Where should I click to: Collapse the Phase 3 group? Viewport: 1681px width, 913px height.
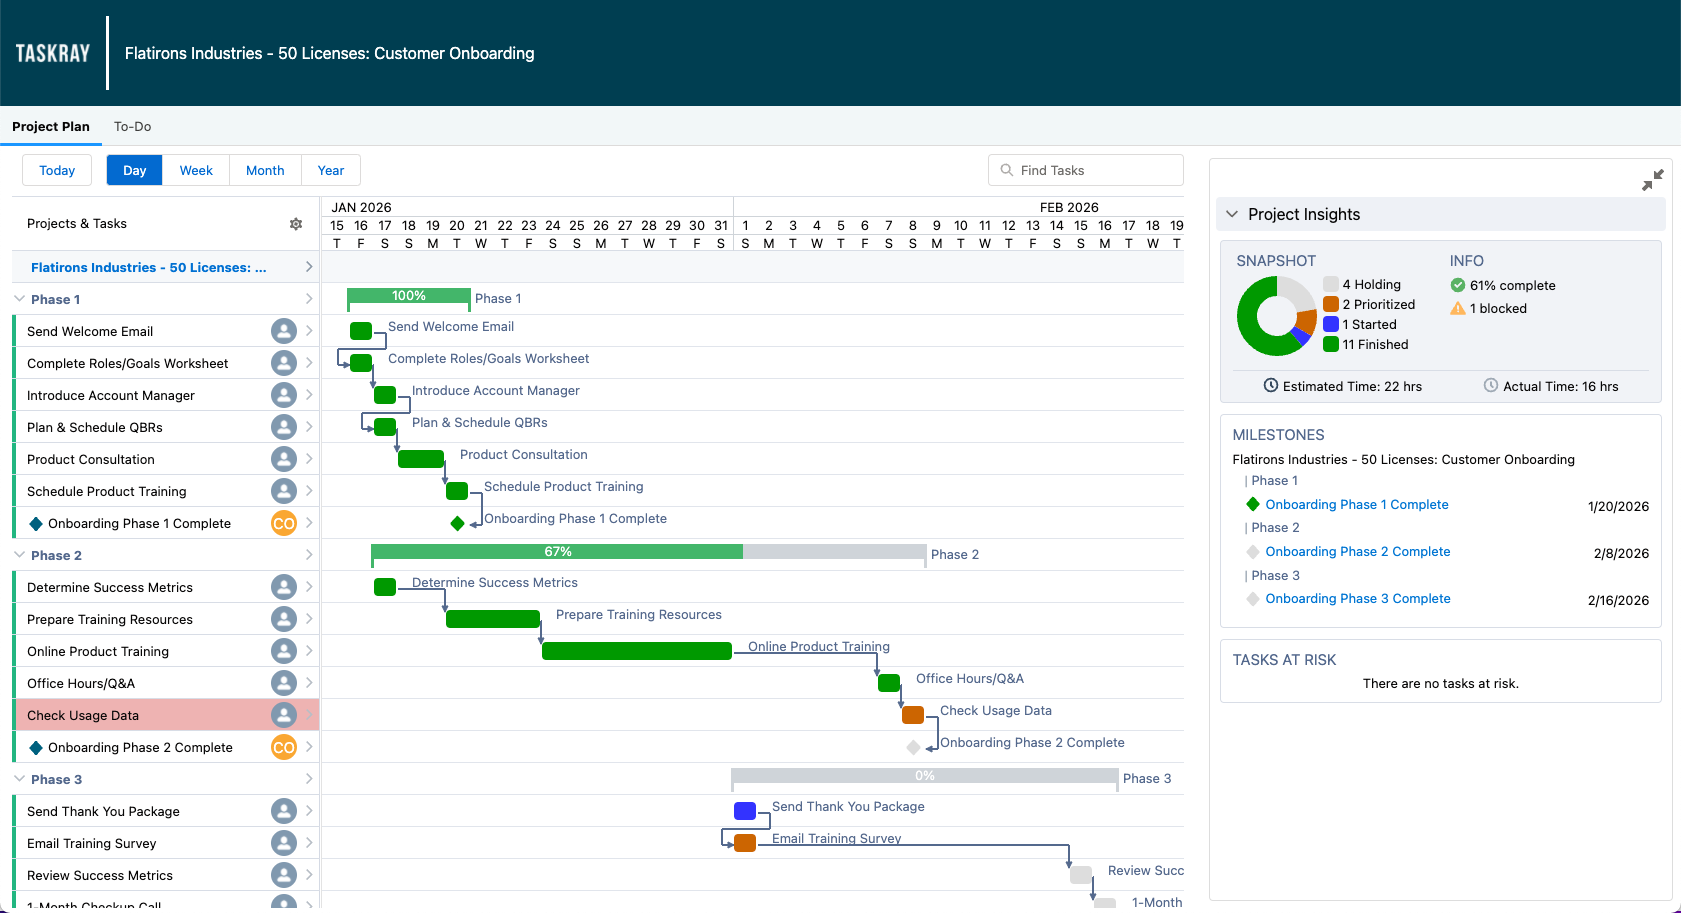coord(19,779)
